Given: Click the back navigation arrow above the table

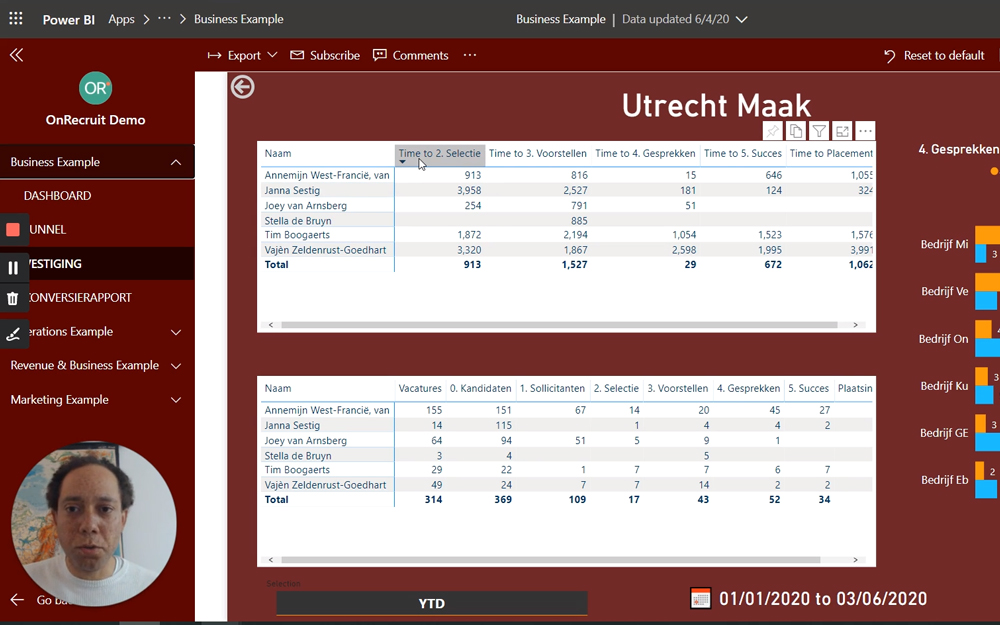Looking at the screenshot, I should tap(242, 87).
